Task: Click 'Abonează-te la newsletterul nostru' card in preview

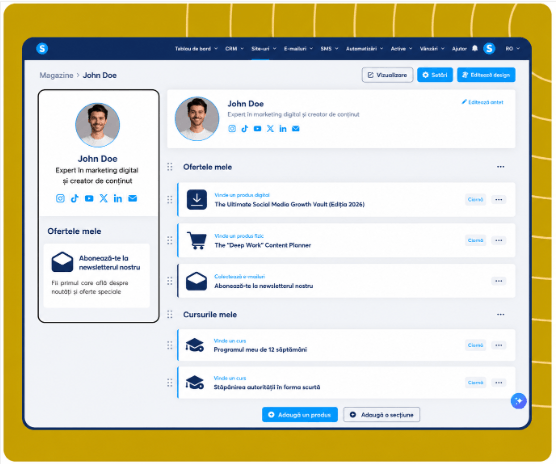Action: point(96,275)
